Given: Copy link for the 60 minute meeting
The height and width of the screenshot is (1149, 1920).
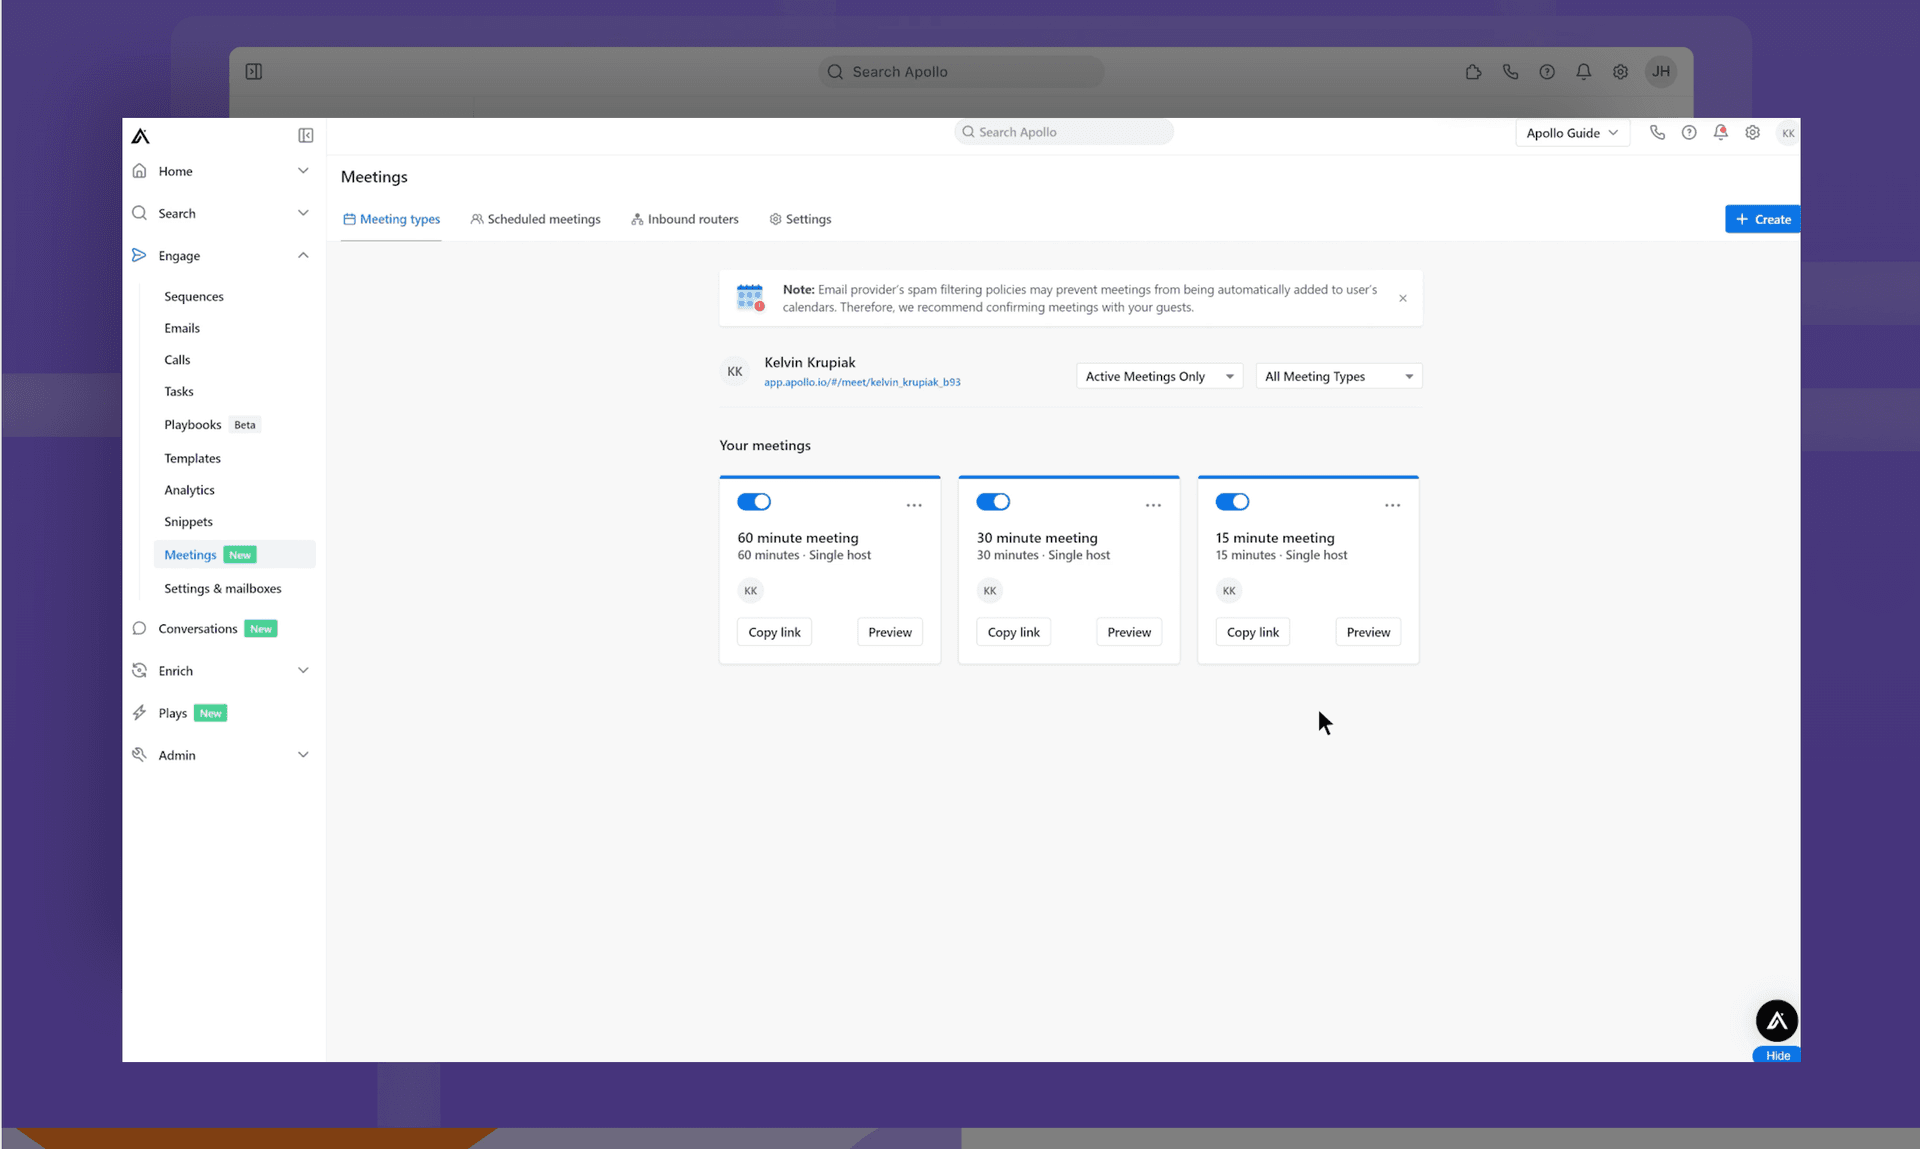Looking at the screenshot, I should [x=774, y=632].
